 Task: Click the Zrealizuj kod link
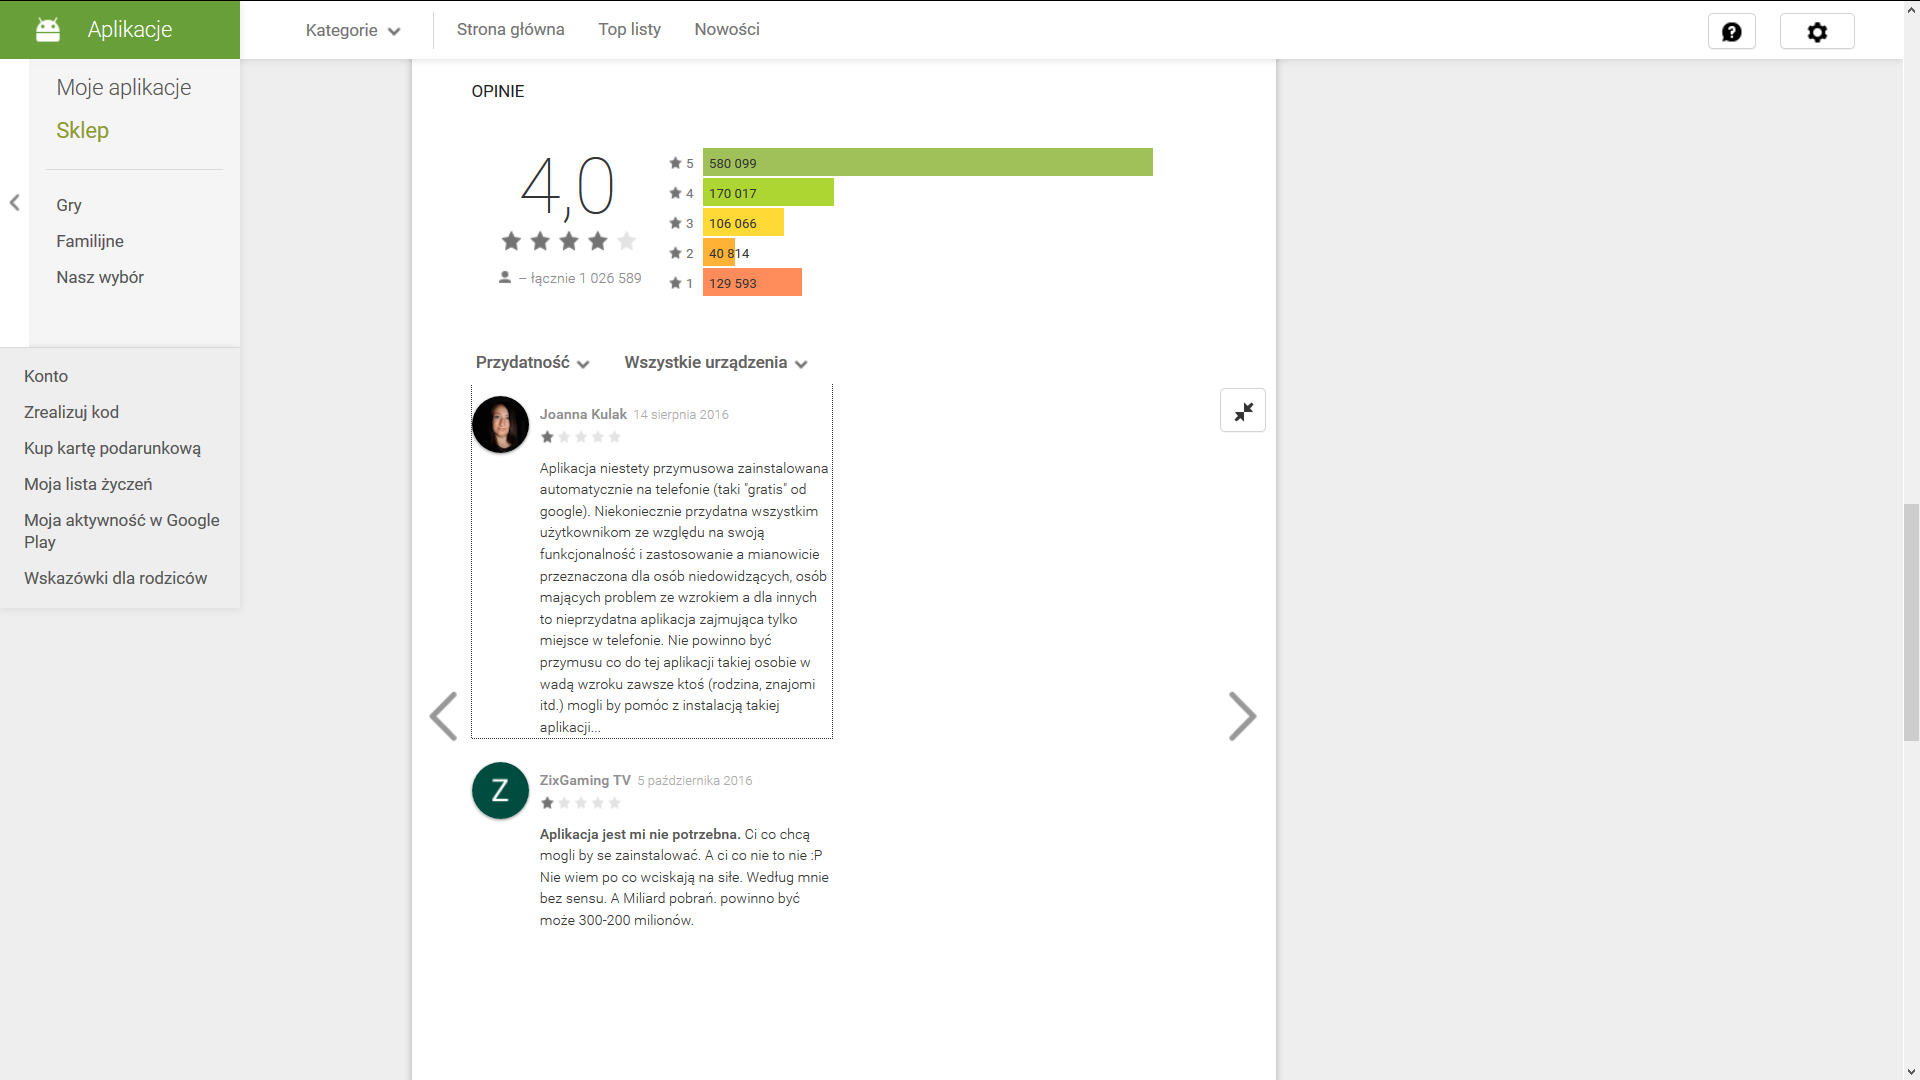coord(71,412)
